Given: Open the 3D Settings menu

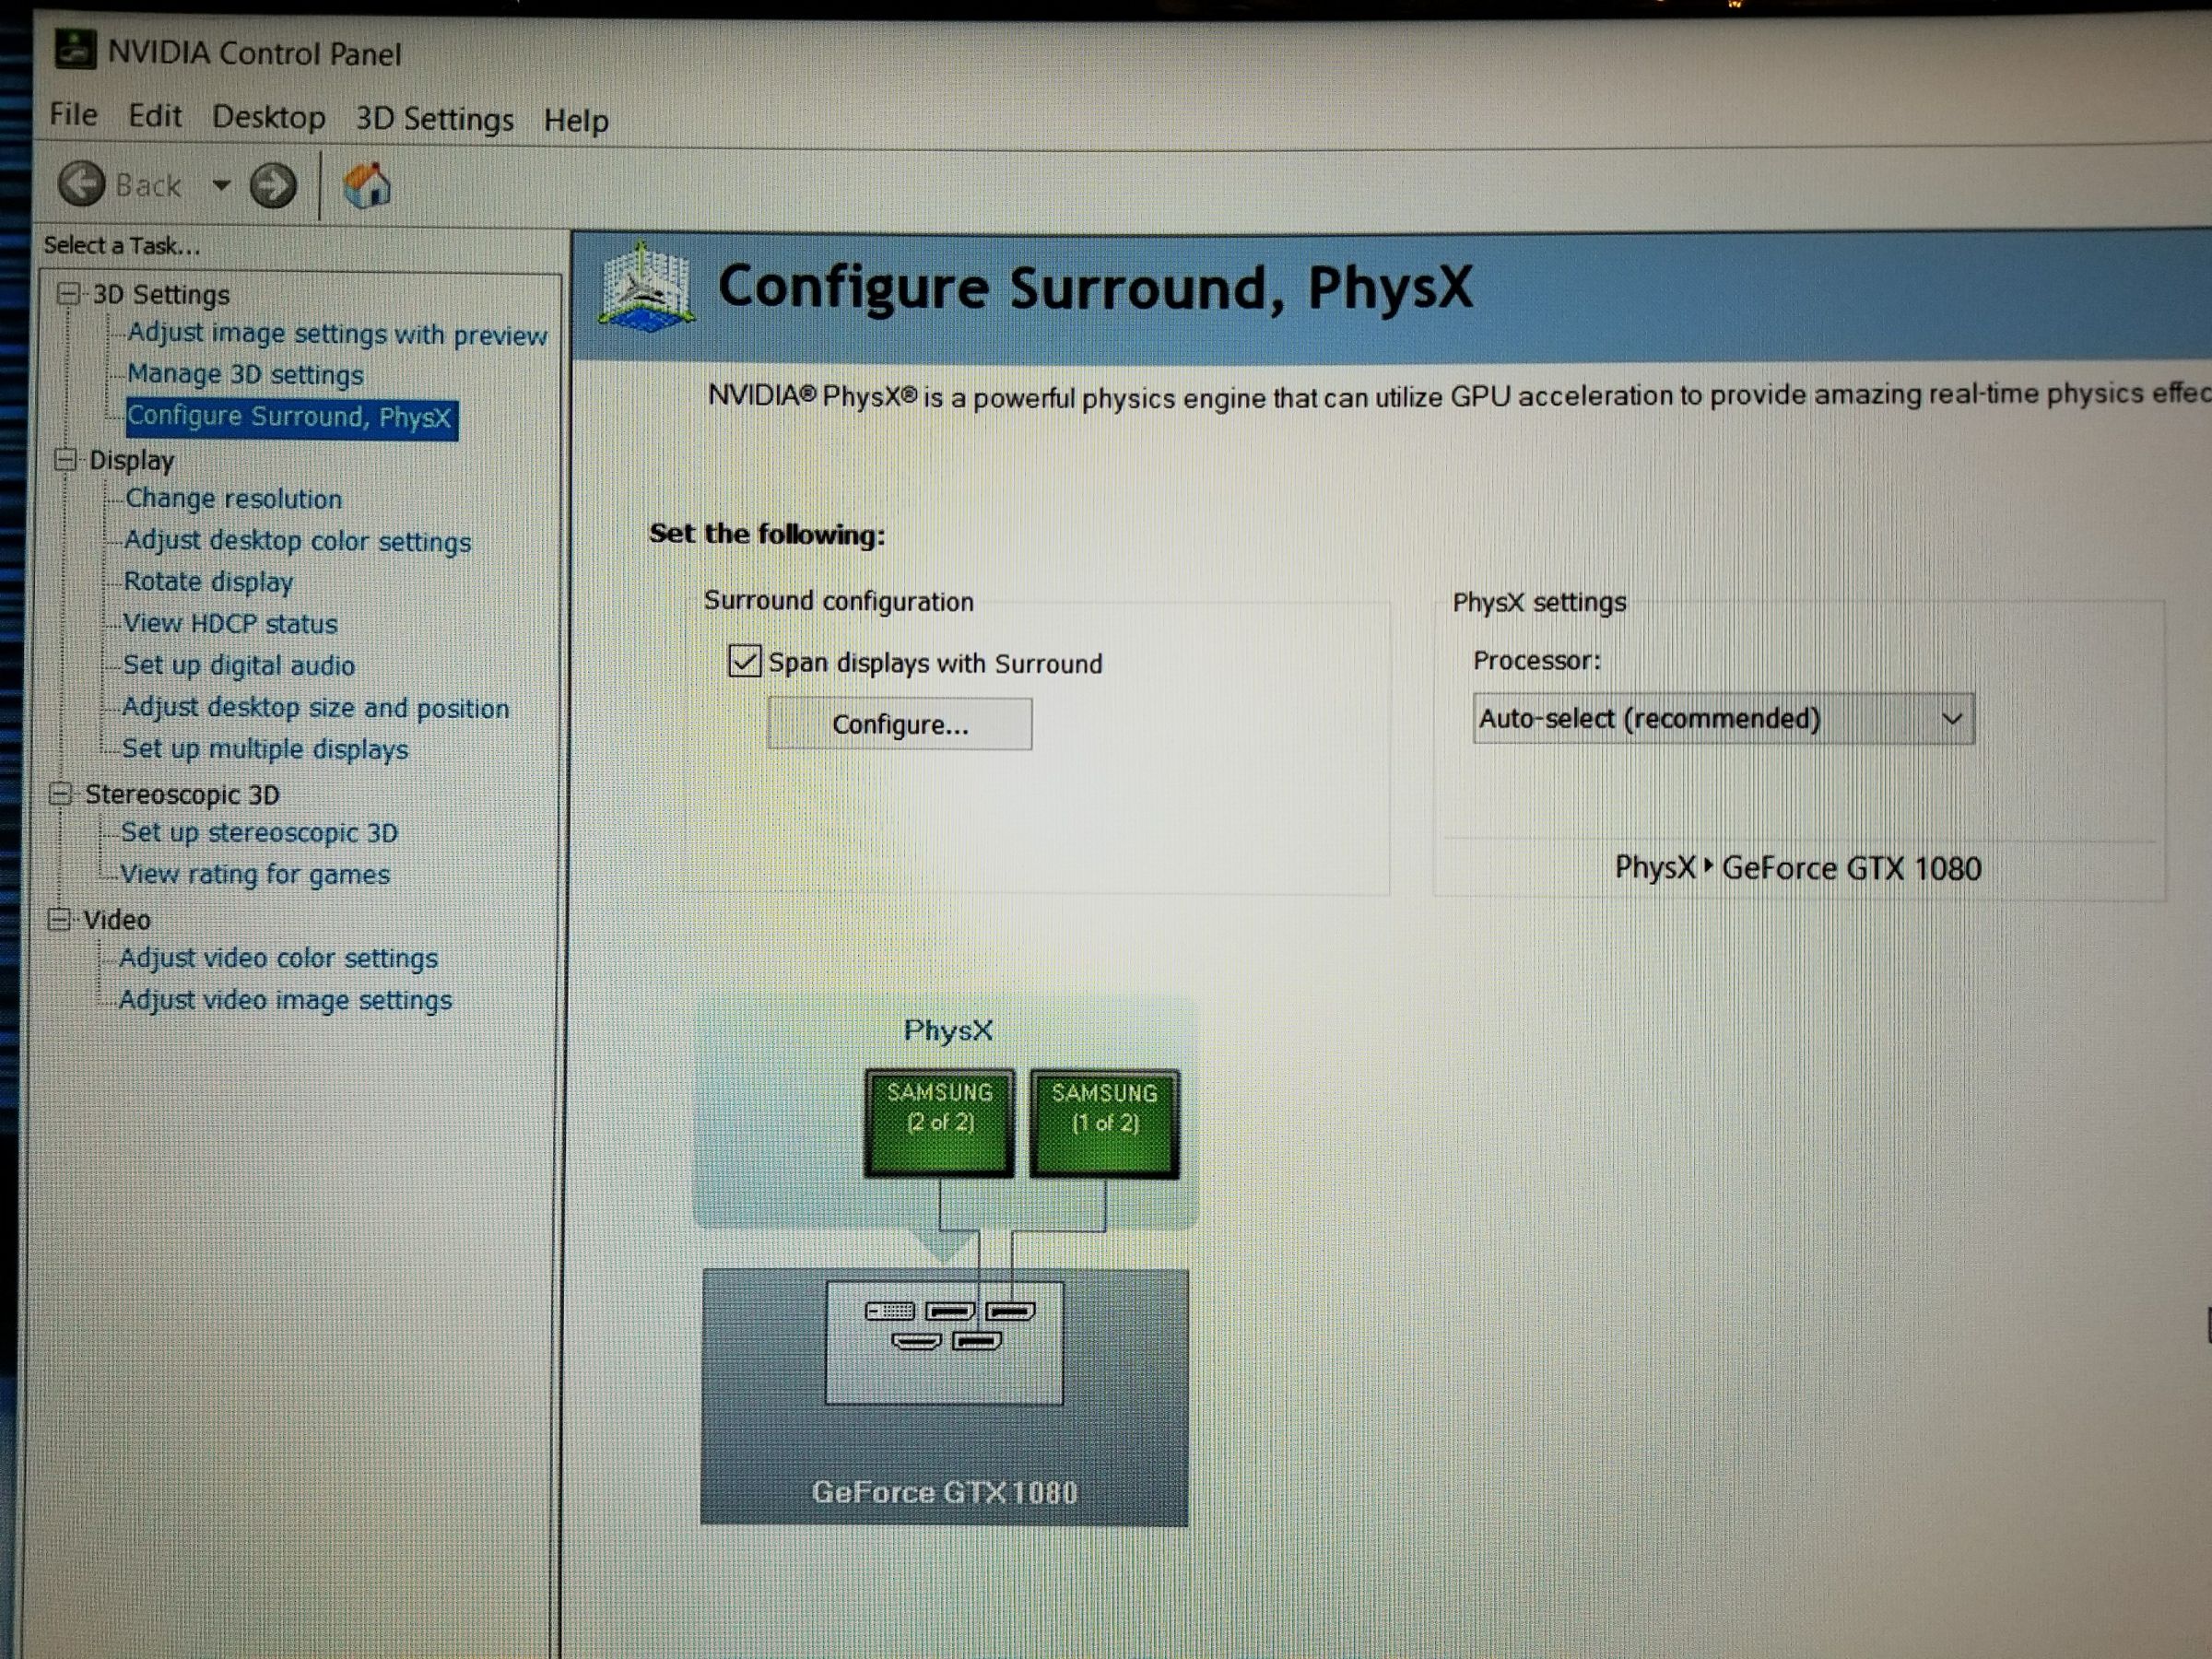Looking at the screenshot, I should [x=434, y=119].
